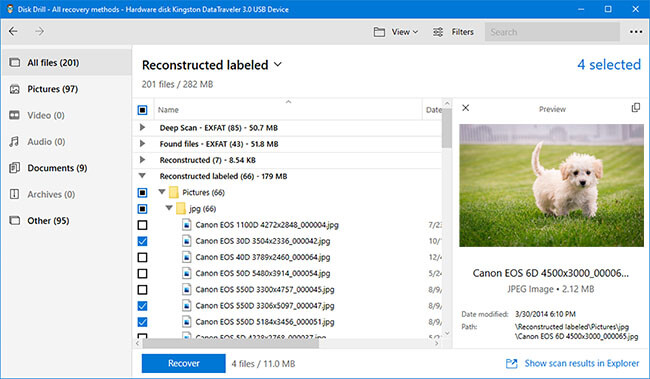Click file icon of Canon EOS 30D image
The width and height of the screenshot is (650, 379).
pos(187,241)
